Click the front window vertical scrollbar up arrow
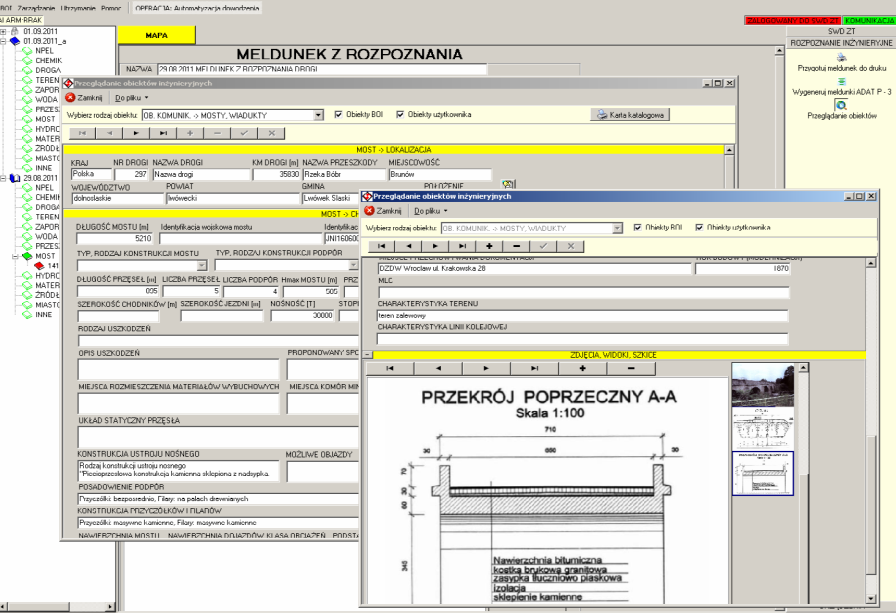Image resolution: width=896 pixels, height=613 pixels. pos(871,263)
